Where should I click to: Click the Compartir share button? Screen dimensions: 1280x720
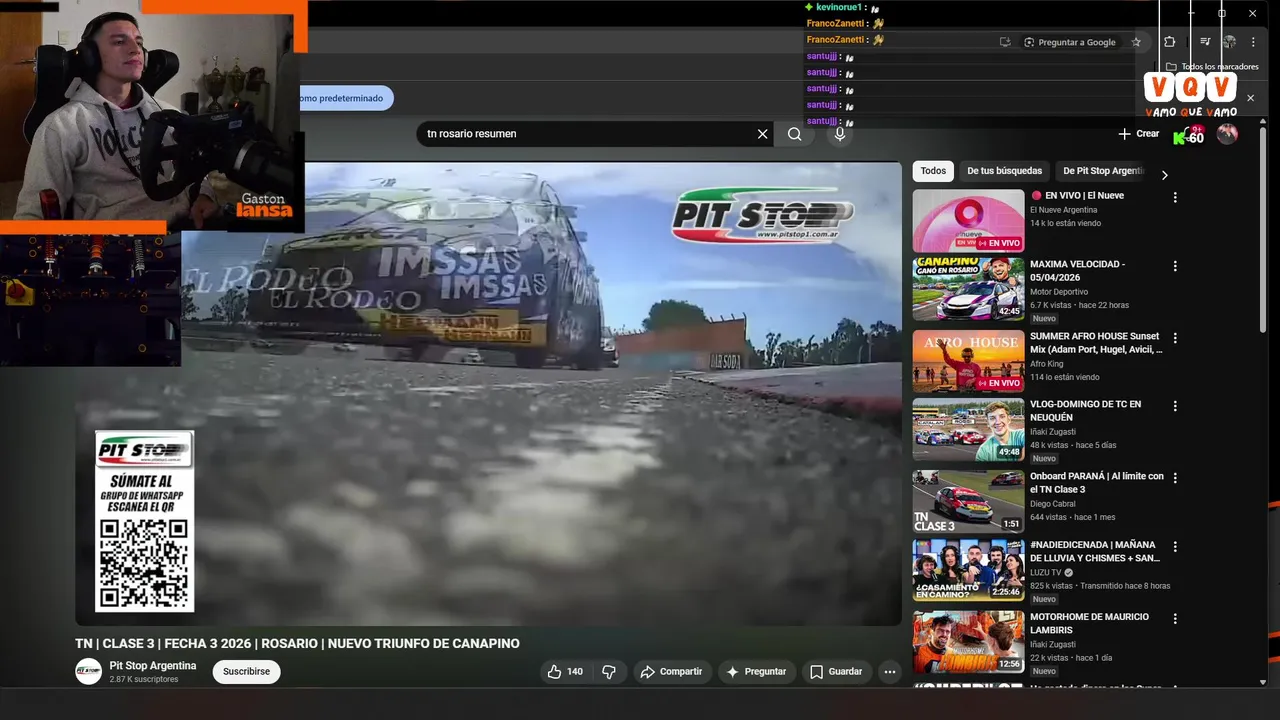[x=672, y=672]
